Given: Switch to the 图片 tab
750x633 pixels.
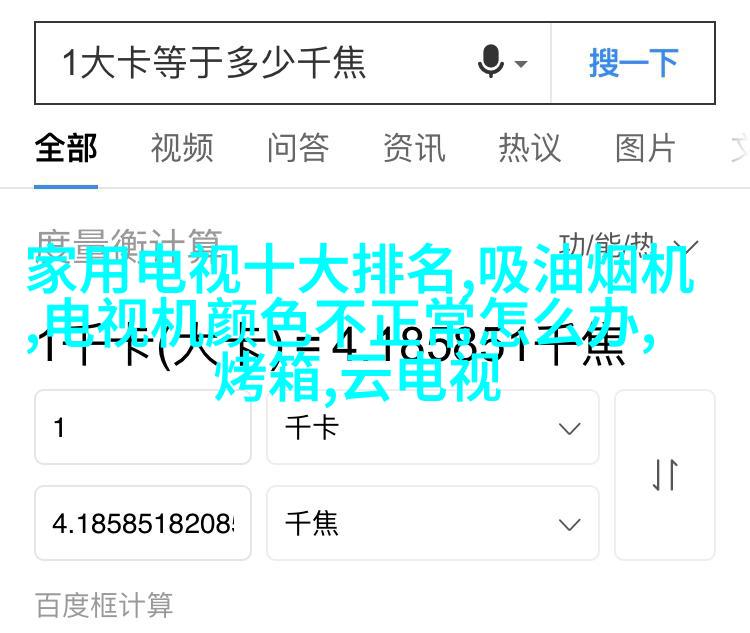Looking at the screenshot, I should point(646,148).
